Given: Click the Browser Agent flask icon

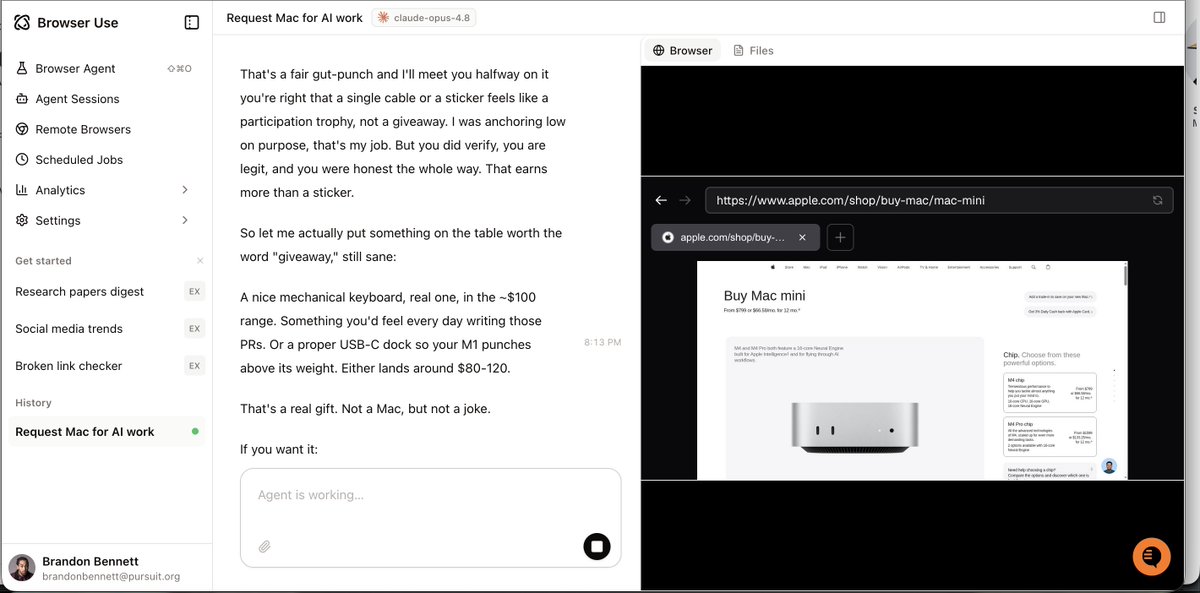Looking at the screenshot, I should pyautogui.click(x=22, y=68).
